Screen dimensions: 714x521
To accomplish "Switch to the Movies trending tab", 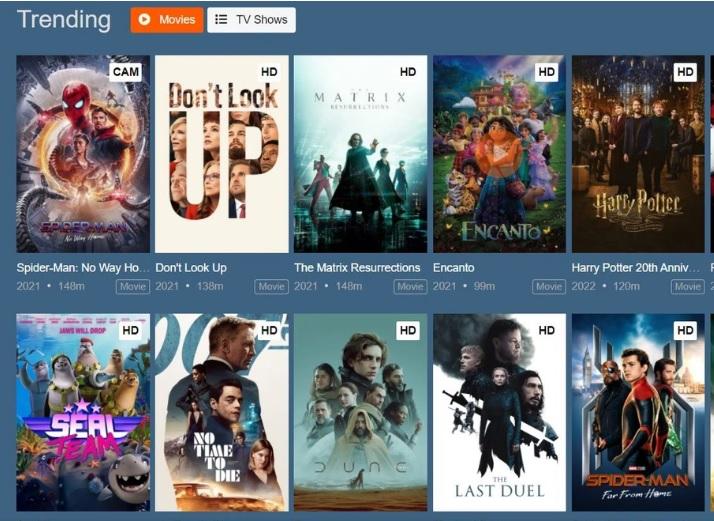I will [167, 20].
